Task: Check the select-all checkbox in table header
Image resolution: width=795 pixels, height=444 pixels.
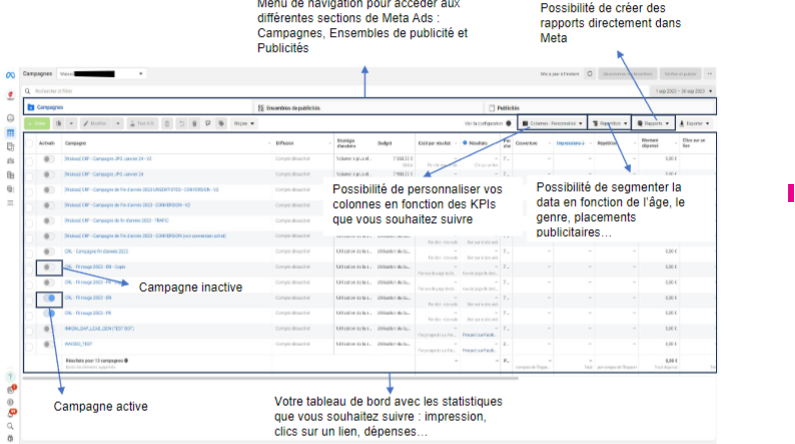Action: point(28,143)
